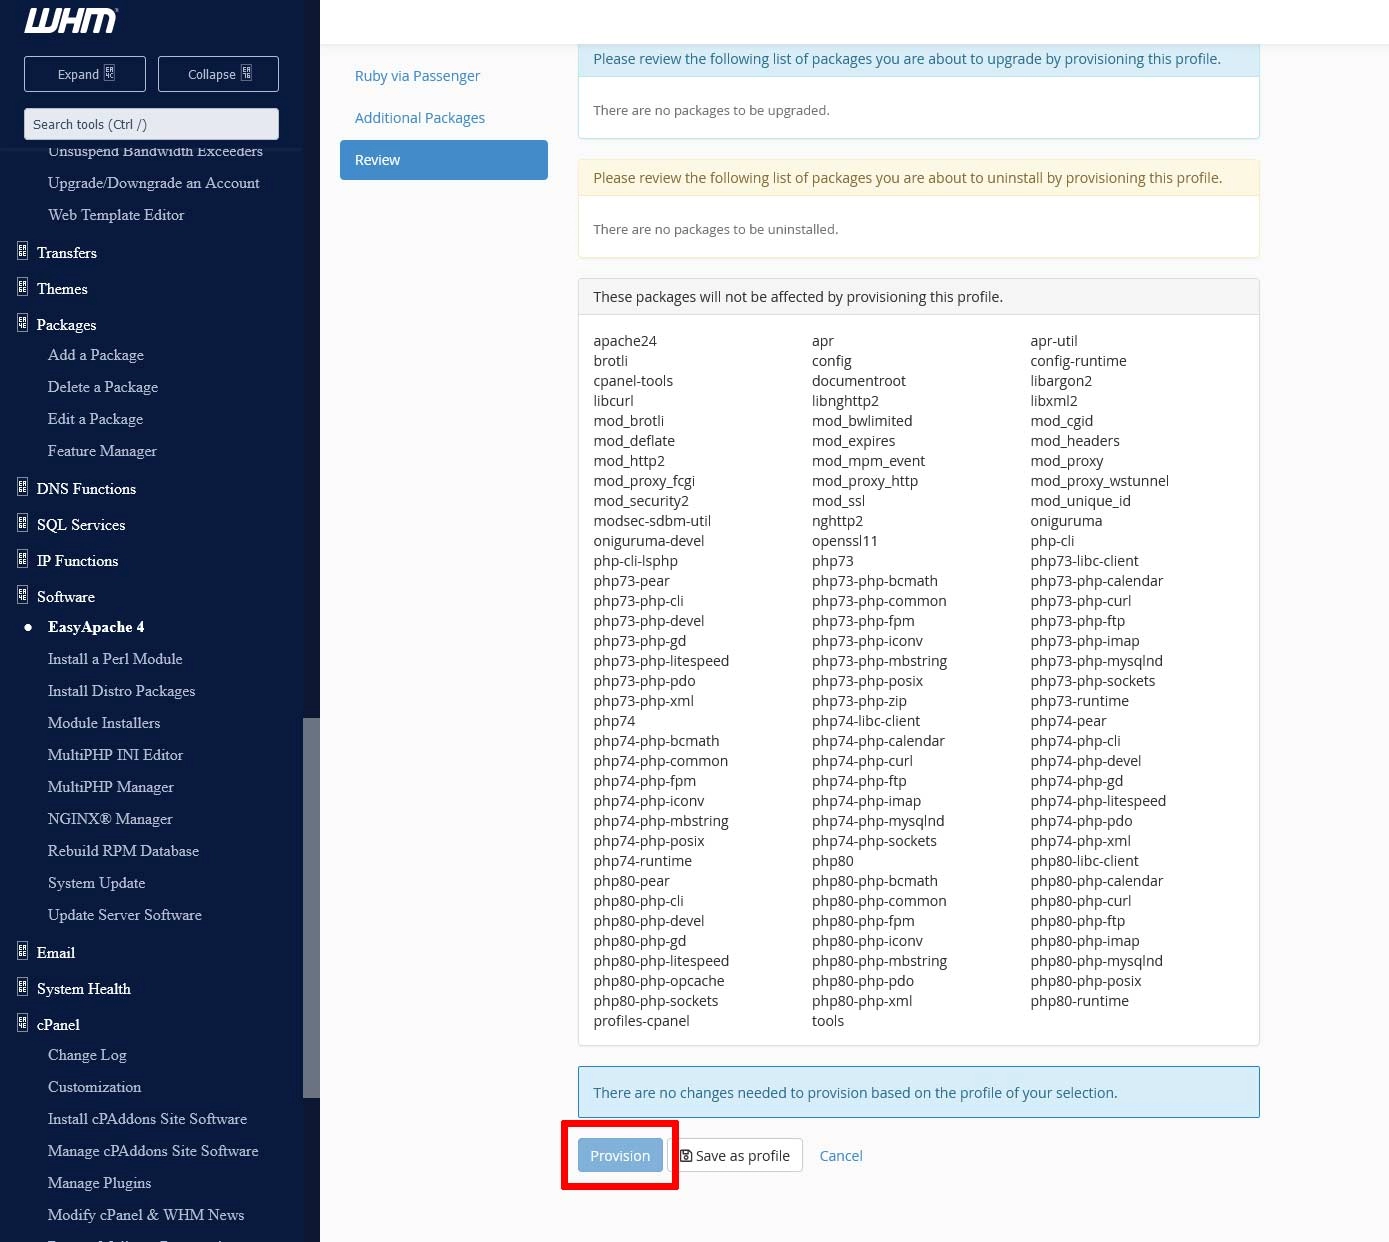Click the Provision button
Image resolution: width=1389 pixels, height=1242 pixels.
click(x=620, y=1156)
